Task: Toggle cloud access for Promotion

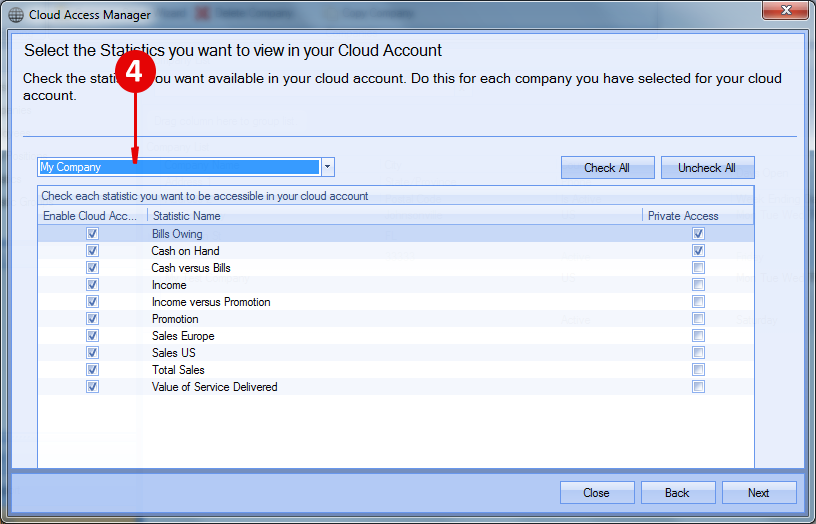Action: (93, 318)
